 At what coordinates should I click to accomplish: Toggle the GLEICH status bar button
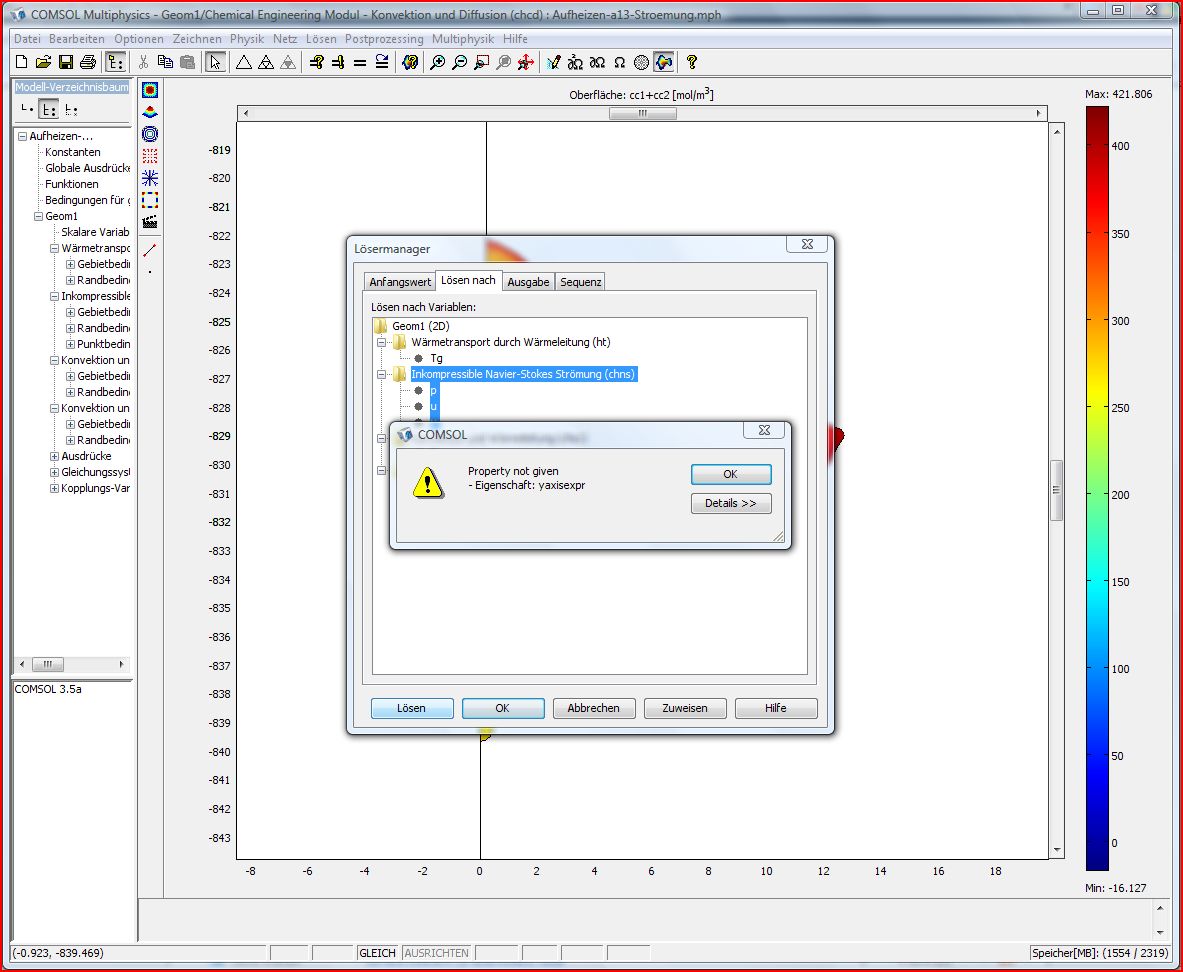point(378,953)
